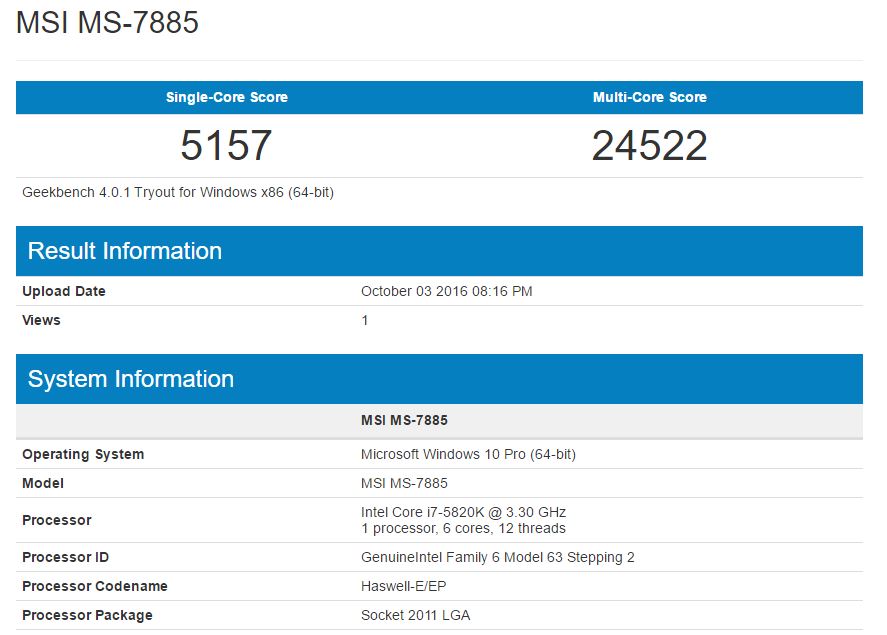Select the Single-Core Score header
The image size is (887, 635).
point(227,98)
